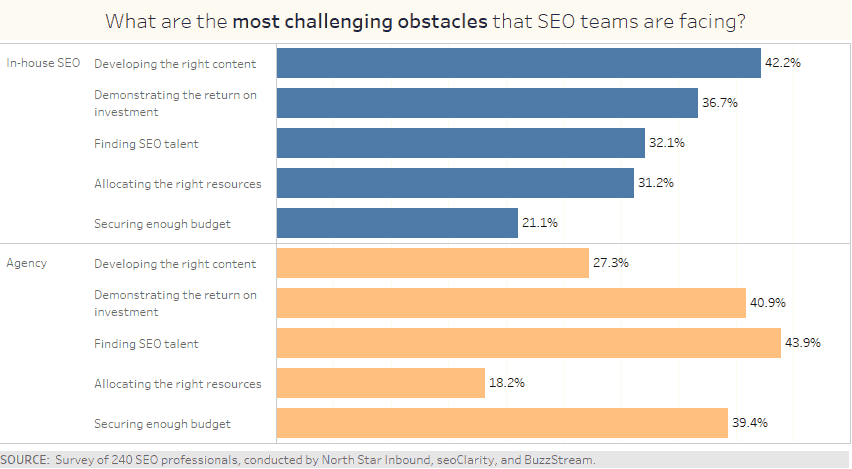Screen dimensions: 852x469
Task: Click Agency 'Securing enough budget' label
Action: coord(162,424)
